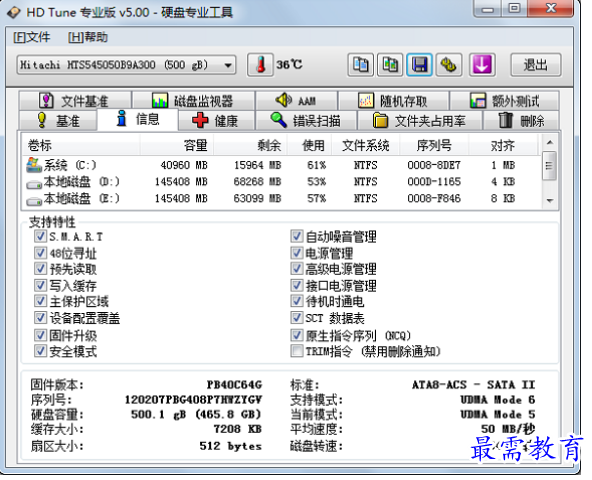This screenshot has width=592, height=480.
Task: Toggle the 自动噪音管理 checkbox
Action: 297,236
